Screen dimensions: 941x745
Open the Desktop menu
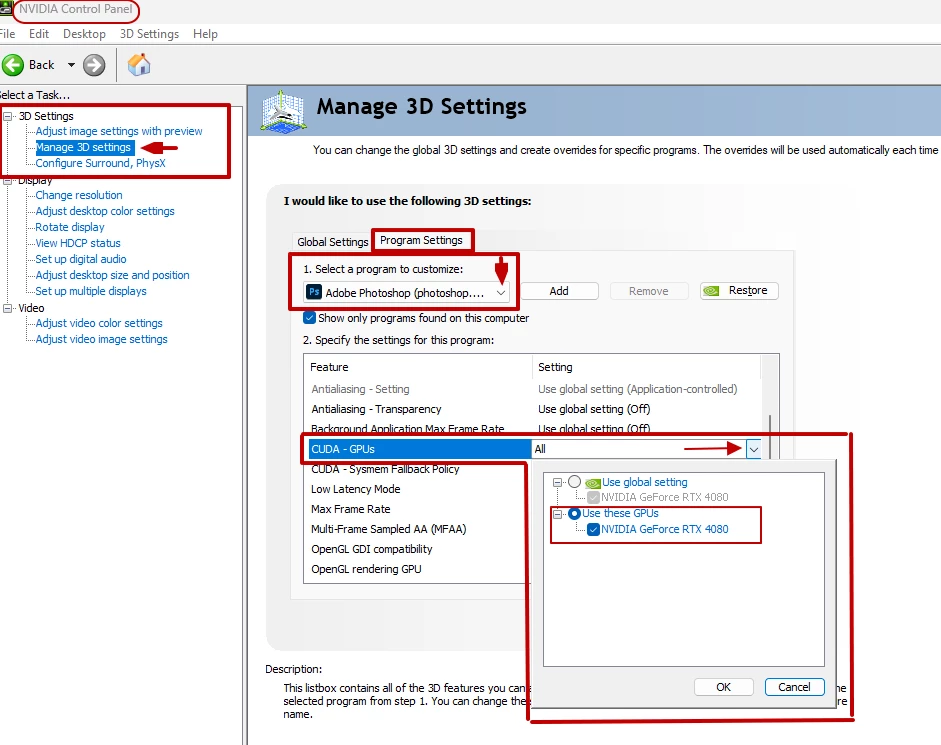[84, 34]
